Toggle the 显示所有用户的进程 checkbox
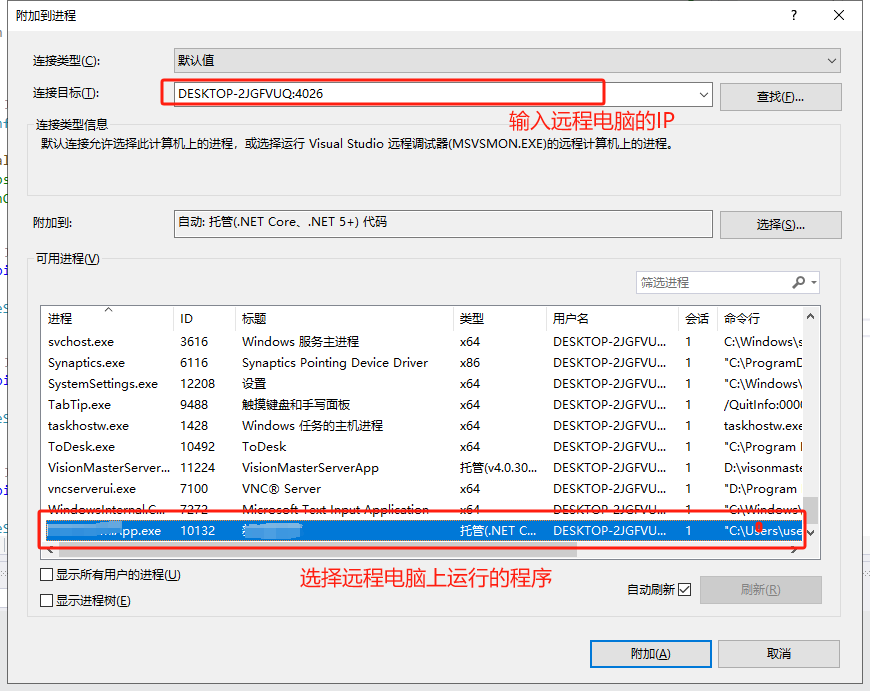Viewport: 870px width, 691px height. coord(47,574)
